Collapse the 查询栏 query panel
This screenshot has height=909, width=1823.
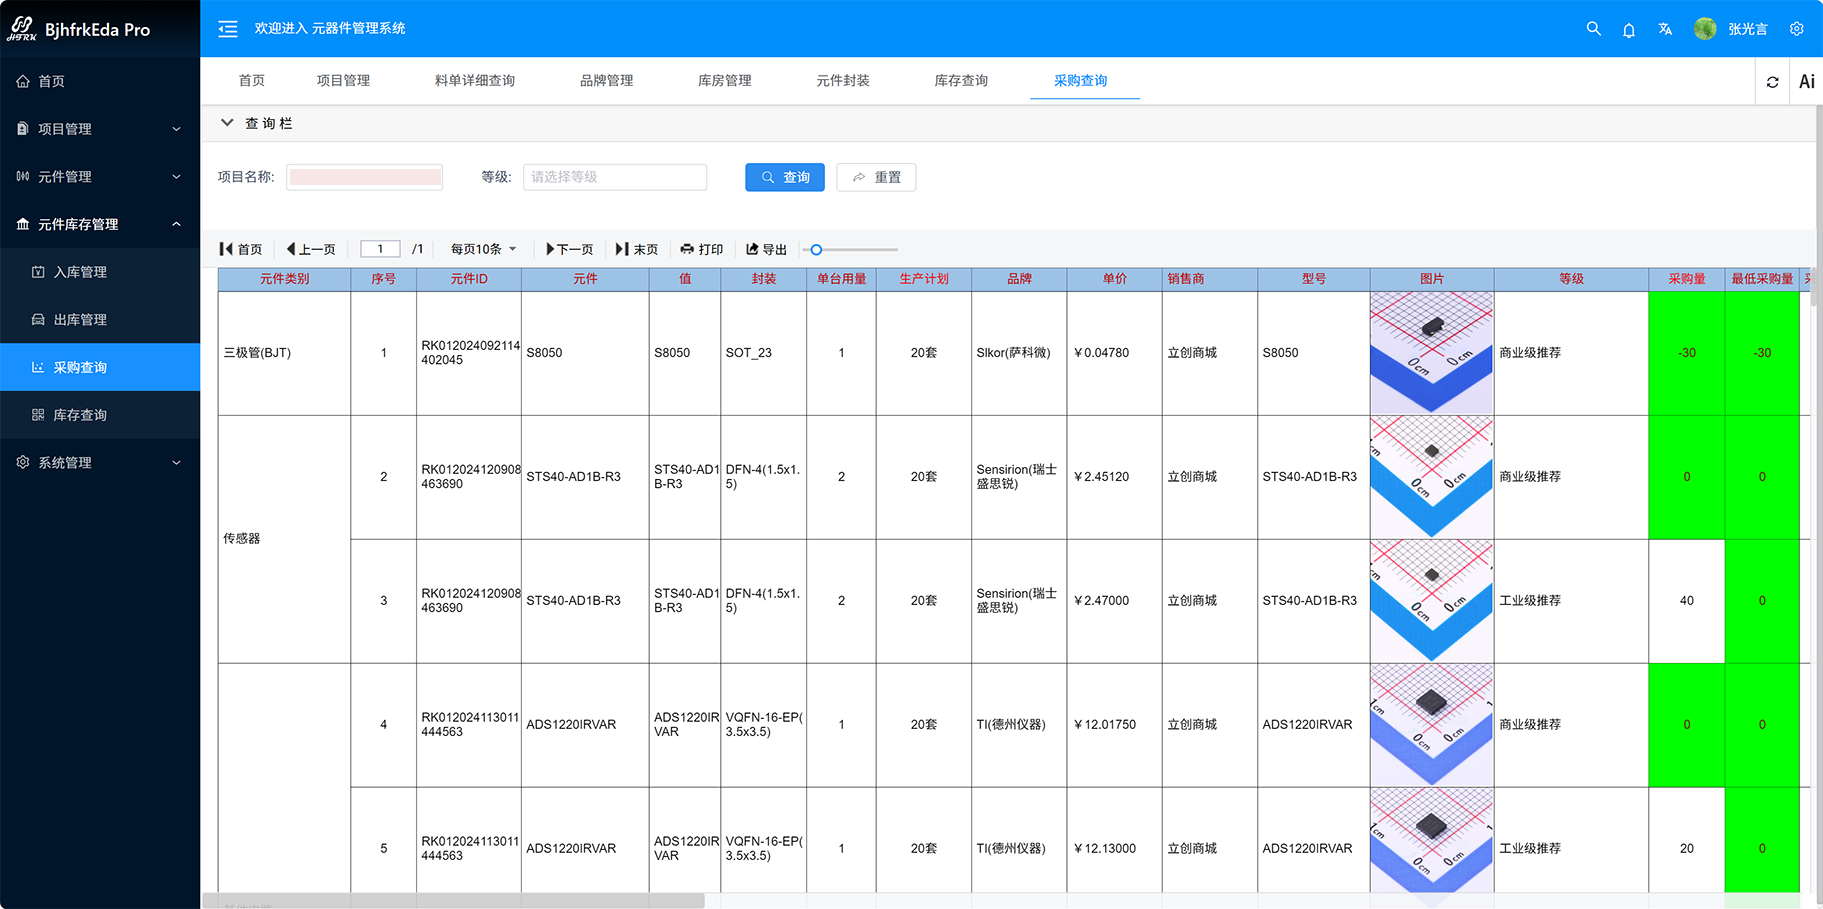(227, 123)
